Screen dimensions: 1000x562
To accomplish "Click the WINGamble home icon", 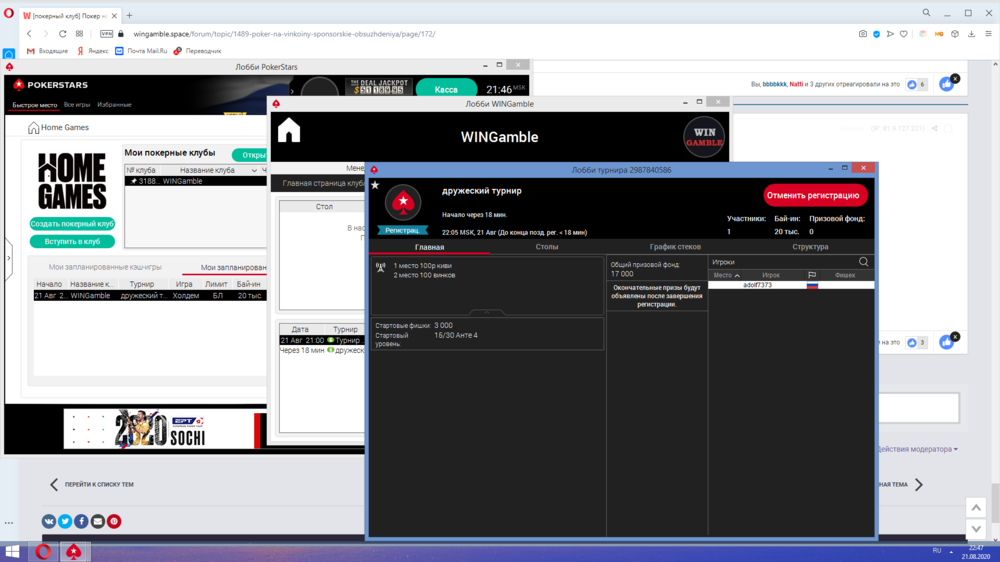I will (289, 131).
